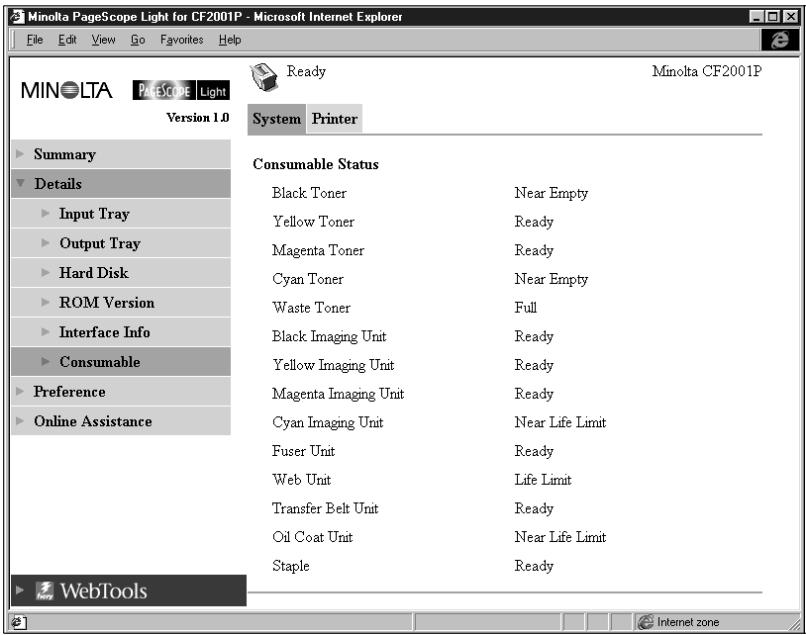Click the arrow beside WebTools
806x635 pixels.
click(x=20, y=590)
